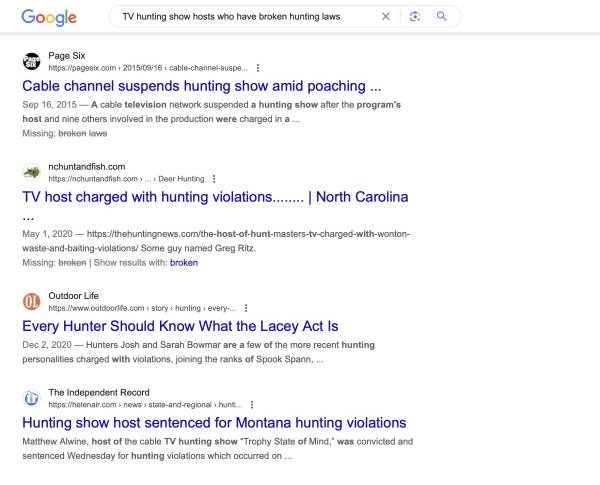
Task: Click the nchuntandfish.com favicon
Action: click(x=31, y=172)
